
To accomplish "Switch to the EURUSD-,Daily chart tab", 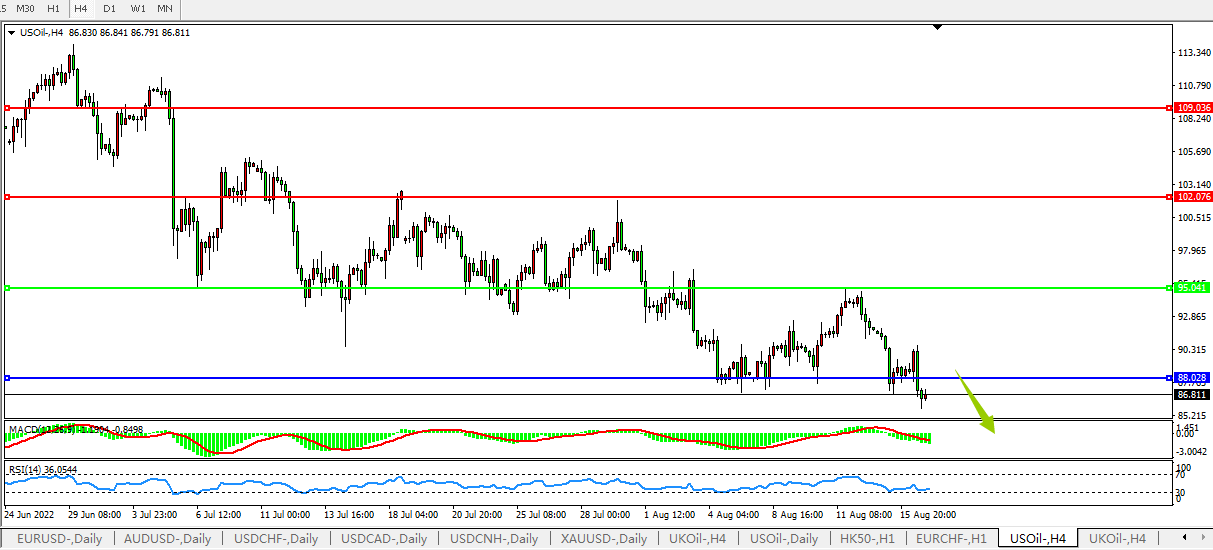I will (59, 539).
